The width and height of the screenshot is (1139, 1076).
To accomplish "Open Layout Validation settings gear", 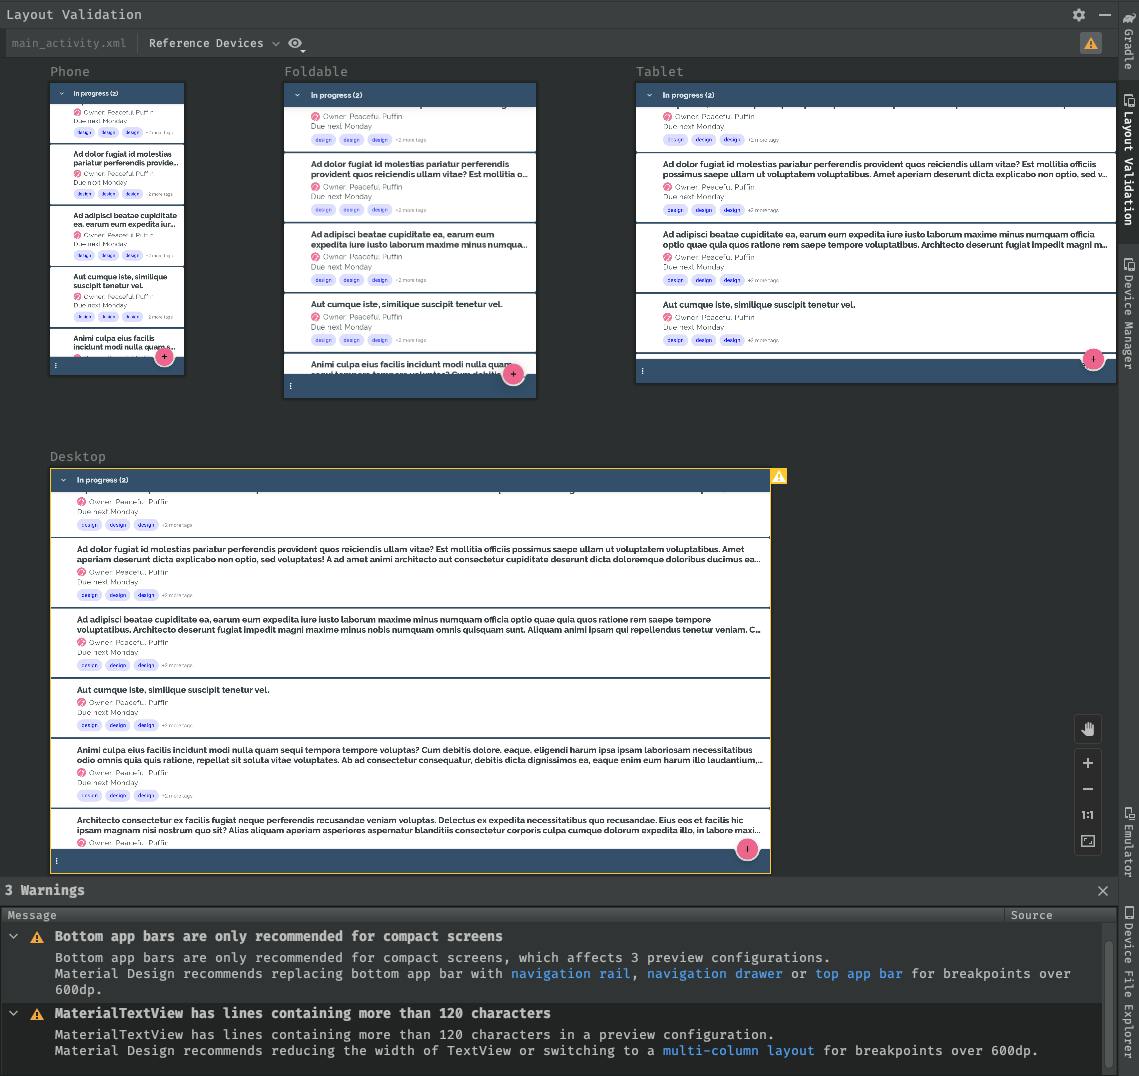I will (1078, 15).
